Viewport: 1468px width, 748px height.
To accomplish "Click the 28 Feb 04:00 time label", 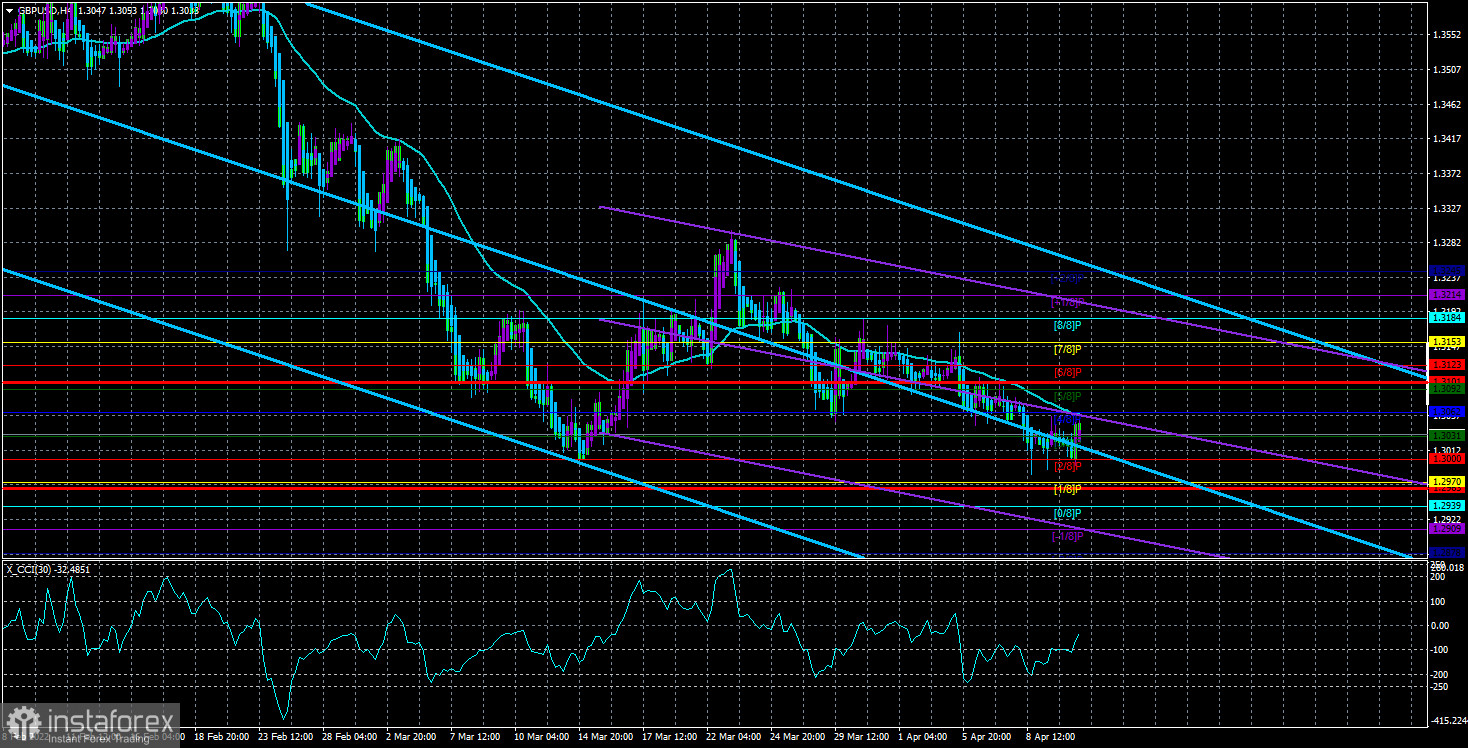I will click(349, 737).
